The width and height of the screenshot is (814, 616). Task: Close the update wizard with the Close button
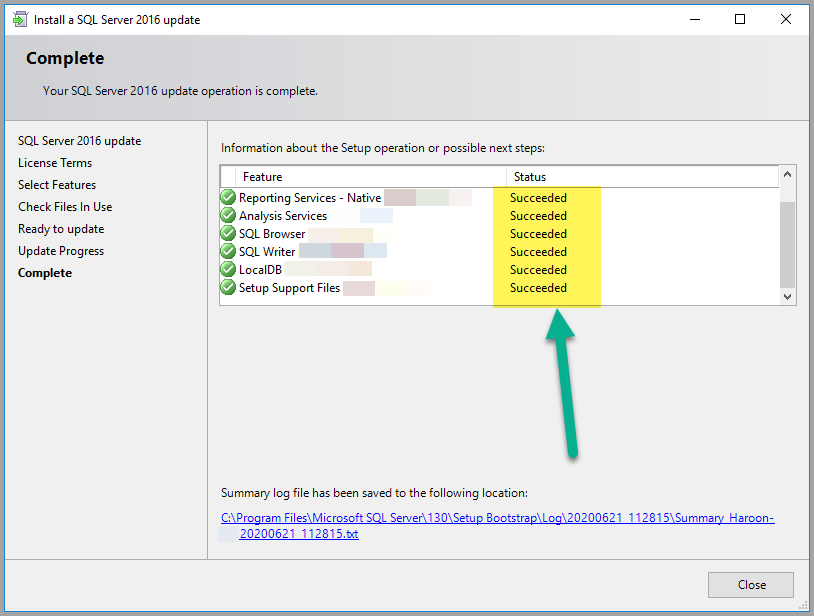751,585
